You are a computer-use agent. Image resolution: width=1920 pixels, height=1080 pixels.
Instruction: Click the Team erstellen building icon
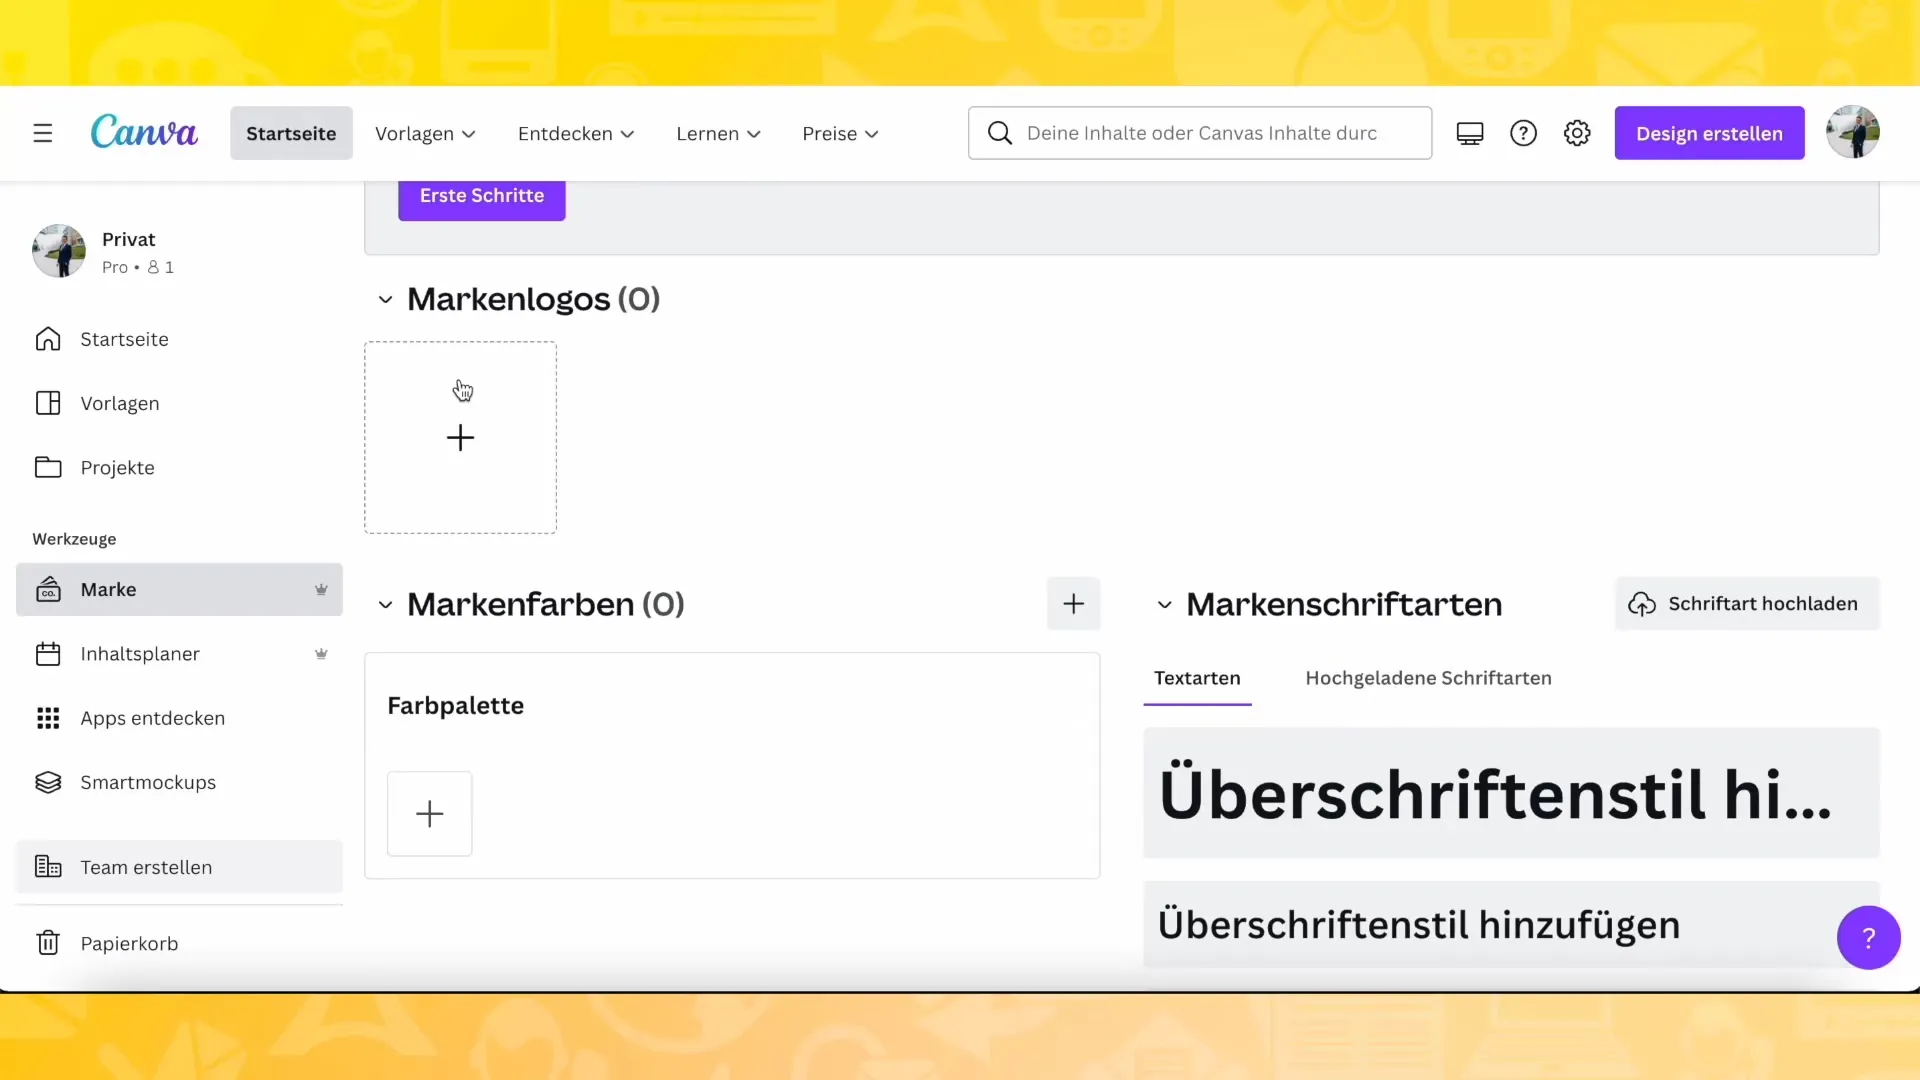pyautogui.click(x=48, y=867)
